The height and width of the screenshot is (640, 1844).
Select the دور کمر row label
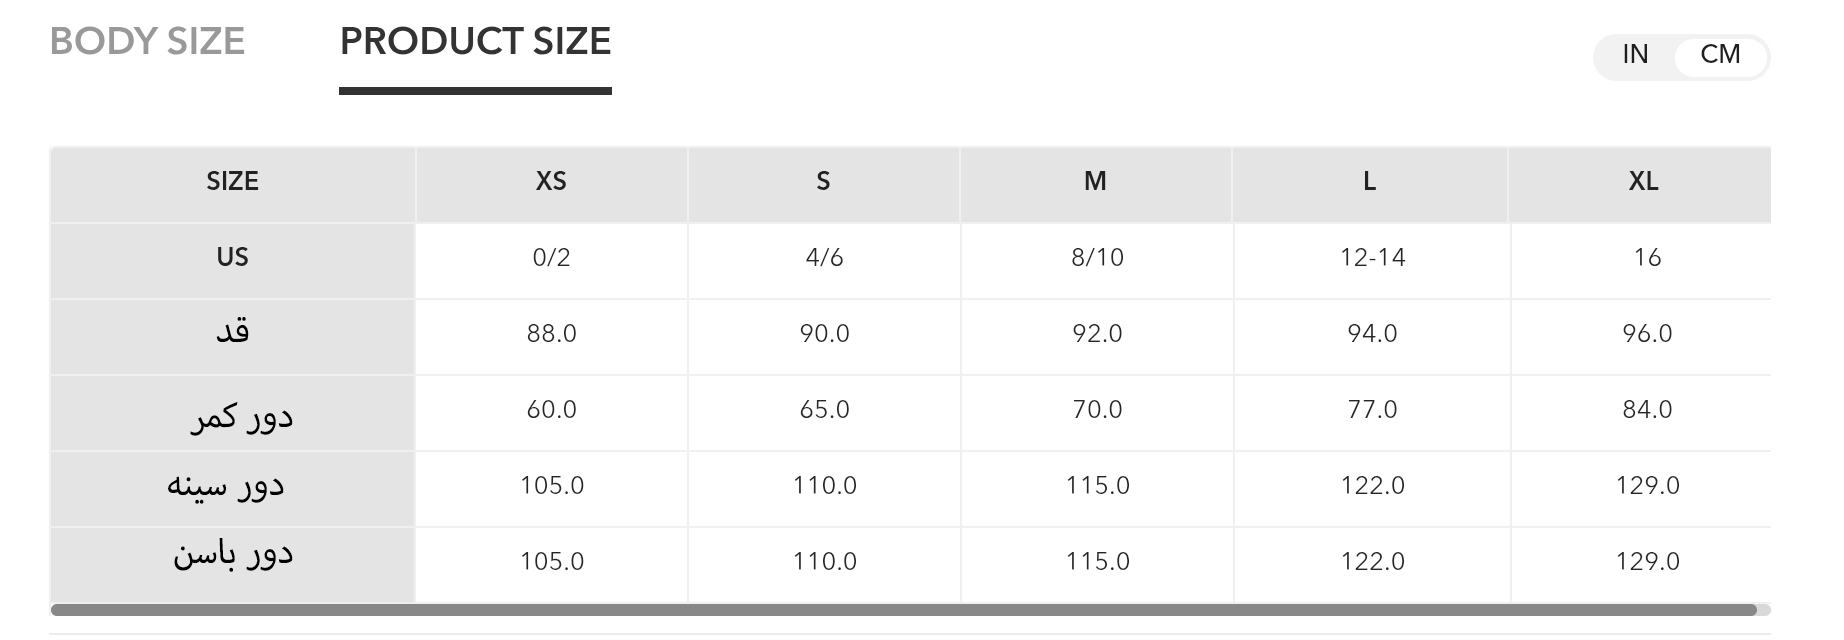241,415
